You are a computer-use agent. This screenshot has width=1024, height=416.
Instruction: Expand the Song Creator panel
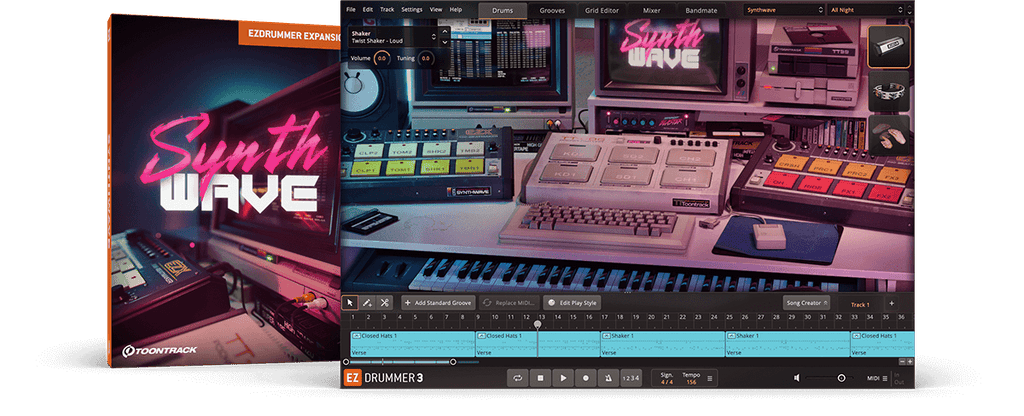click(807, 303)
